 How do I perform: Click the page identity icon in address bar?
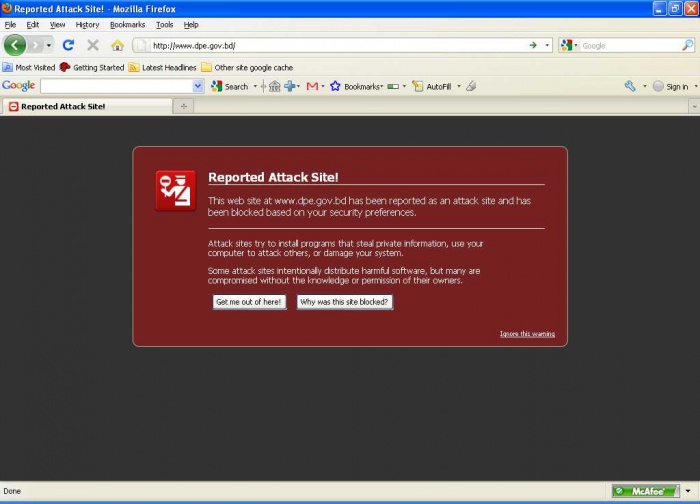coord(141,45)
